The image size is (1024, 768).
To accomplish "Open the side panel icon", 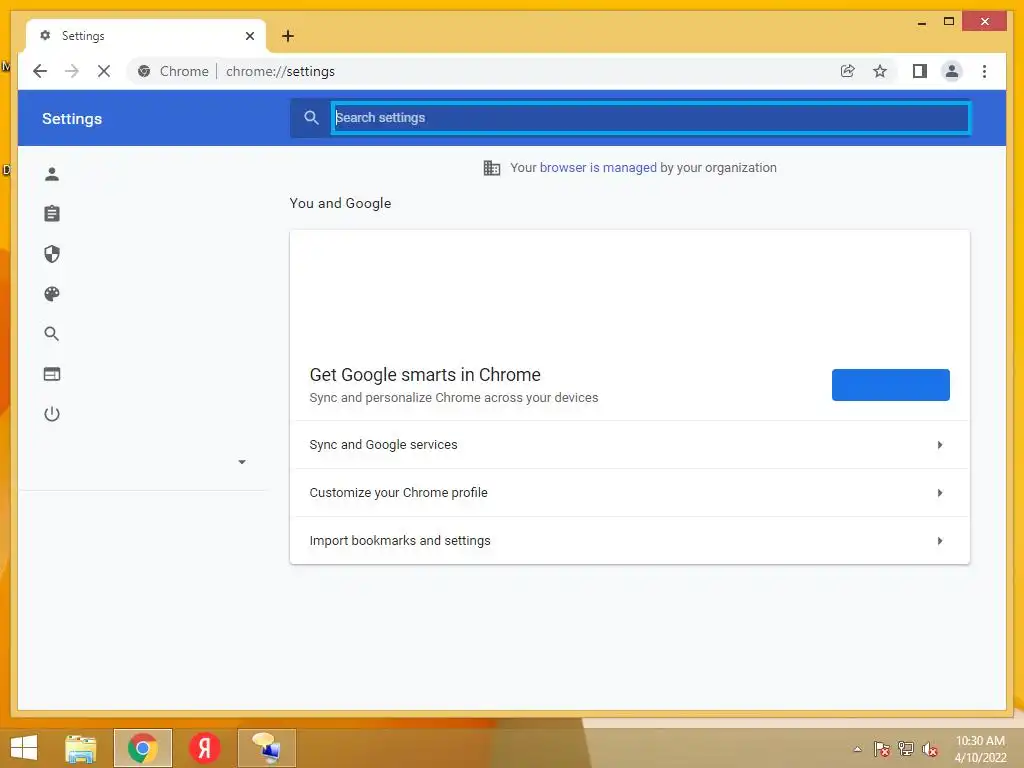I will click(920, 71).
